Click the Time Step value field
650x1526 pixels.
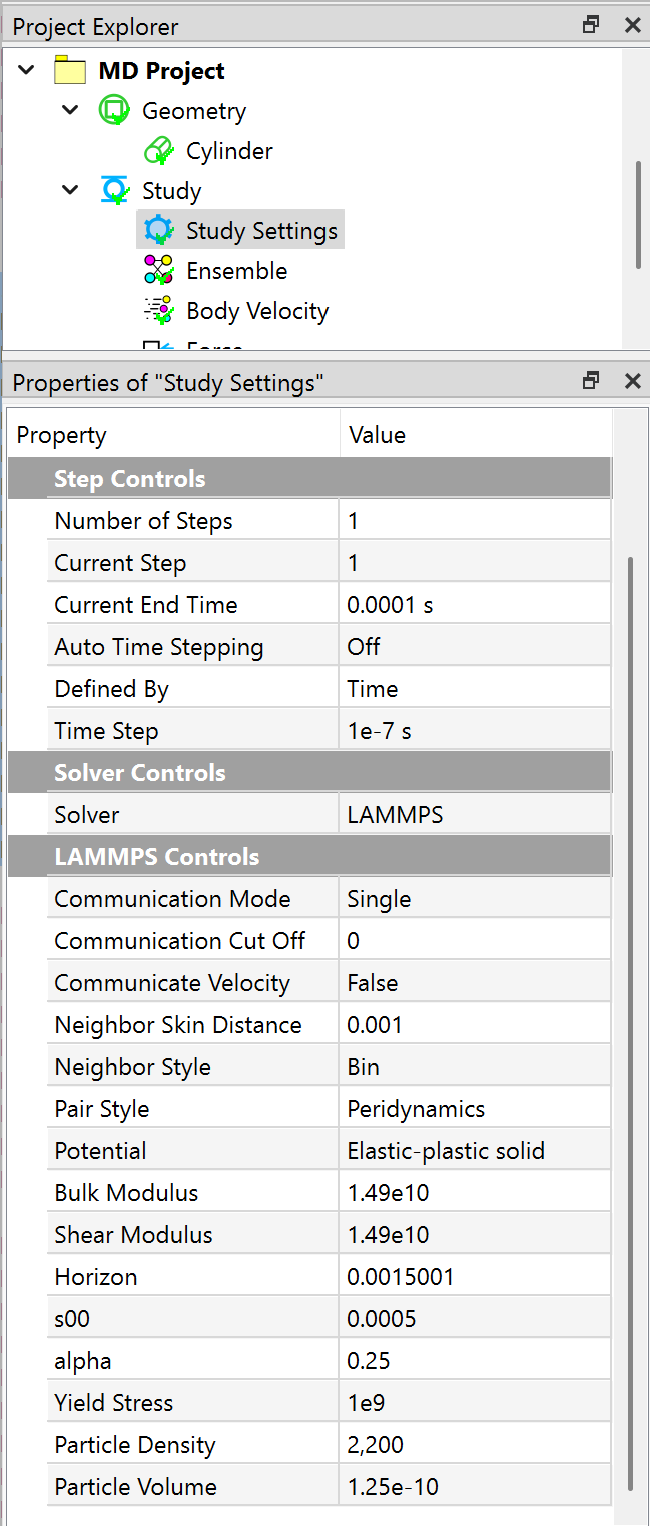(x=475, y=731)
